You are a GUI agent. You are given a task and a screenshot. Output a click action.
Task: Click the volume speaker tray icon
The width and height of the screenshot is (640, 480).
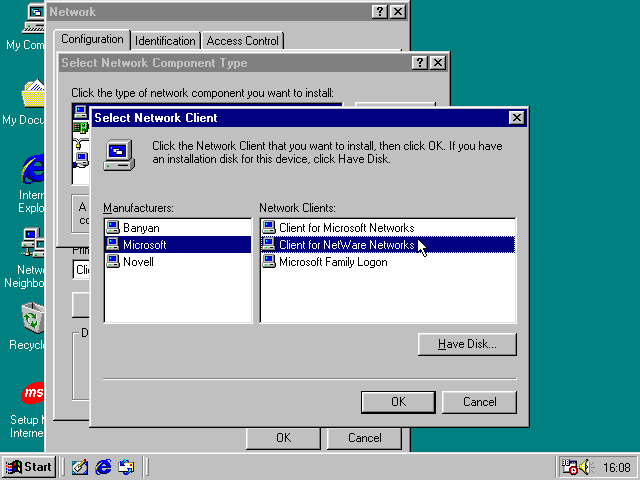(586, 467)
